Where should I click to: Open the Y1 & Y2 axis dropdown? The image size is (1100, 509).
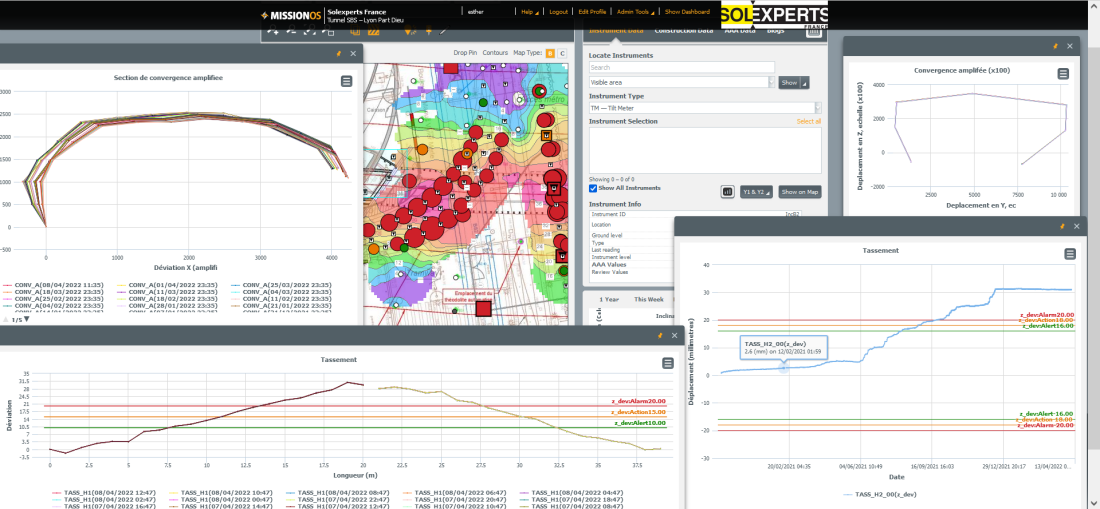[x=756, y=192]
